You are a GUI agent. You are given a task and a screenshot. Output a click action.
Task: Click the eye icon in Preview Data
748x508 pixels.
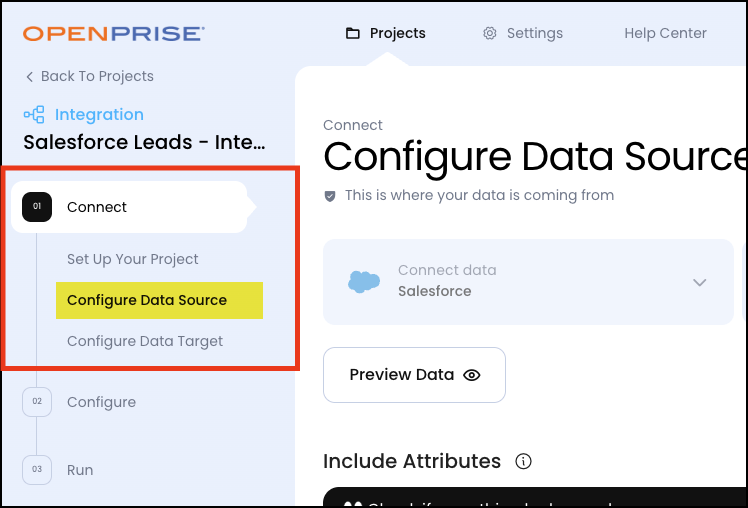(x=472, y=375)
